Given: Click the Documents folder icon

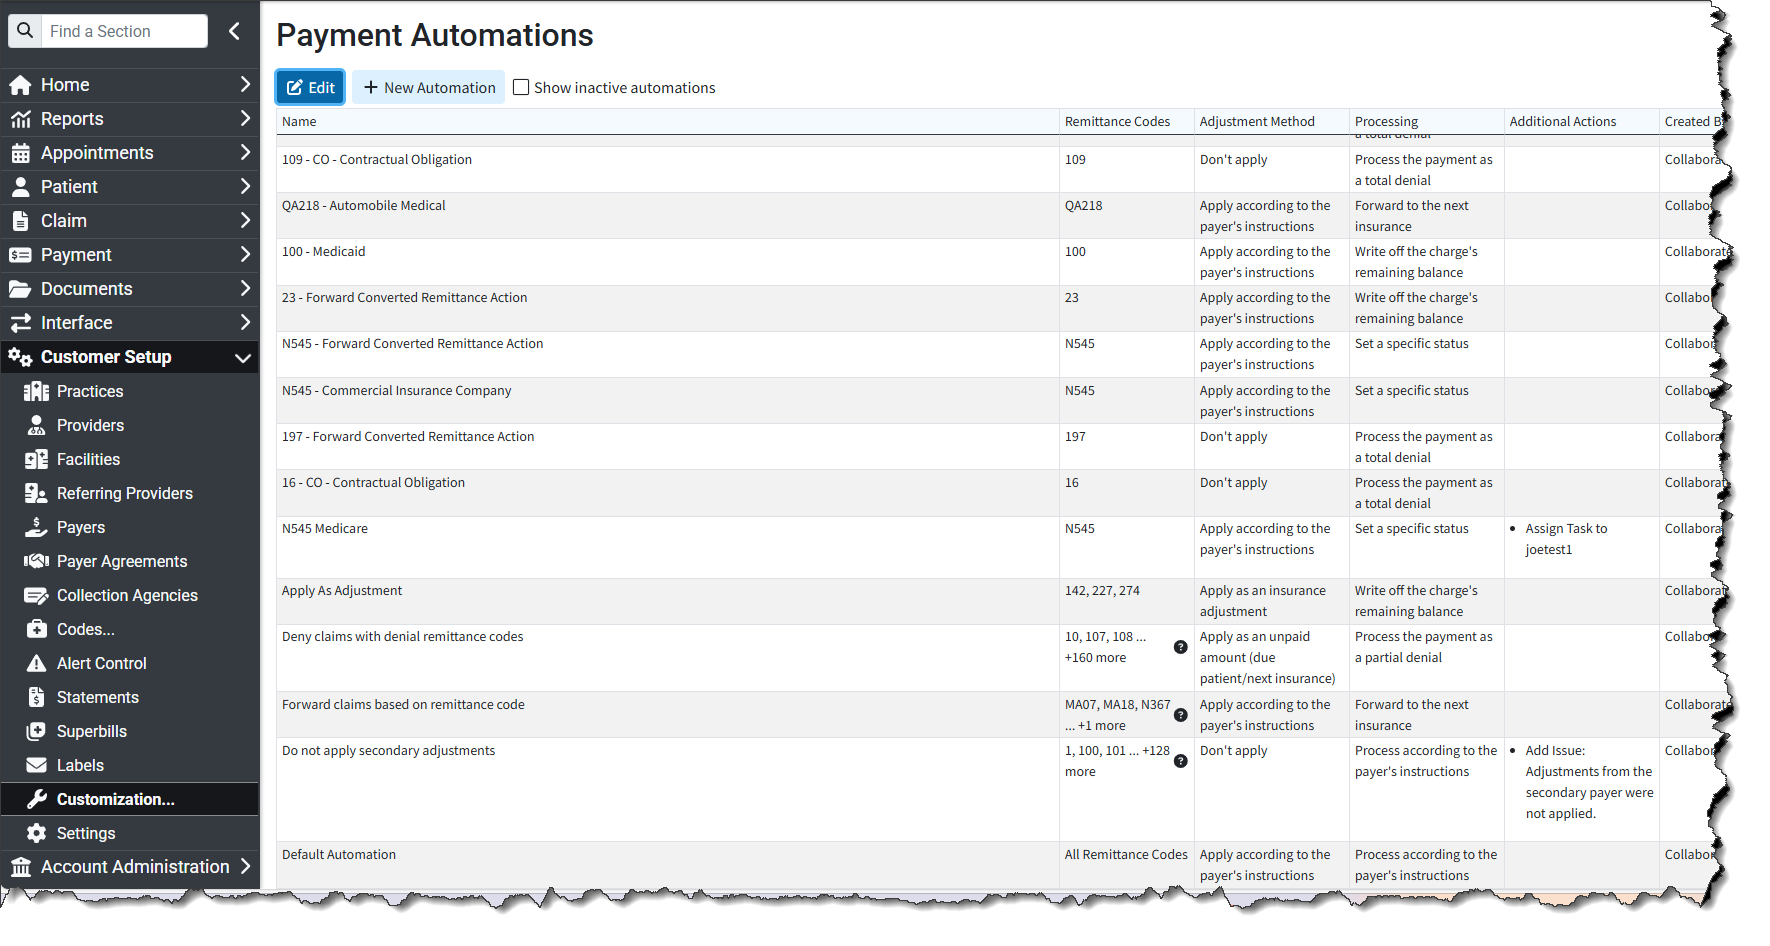Looking at the screenshot, I should click(x=20, y=289).
